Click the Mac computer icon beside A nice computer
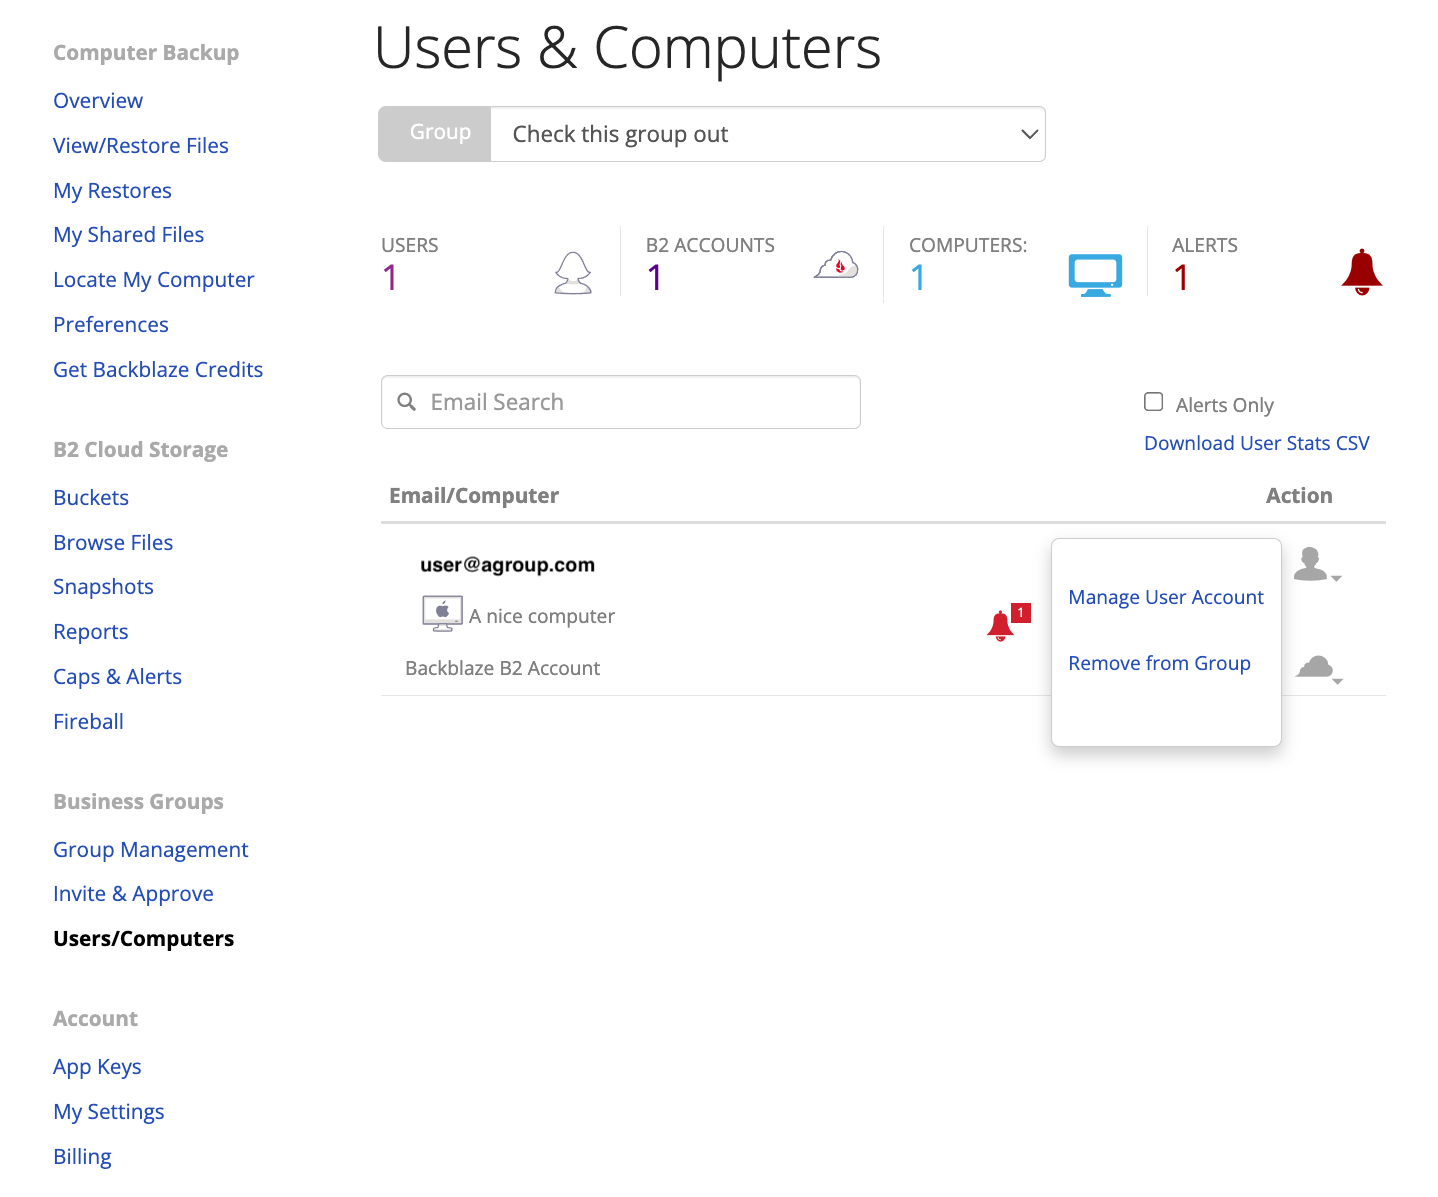 tap(442, 613)
